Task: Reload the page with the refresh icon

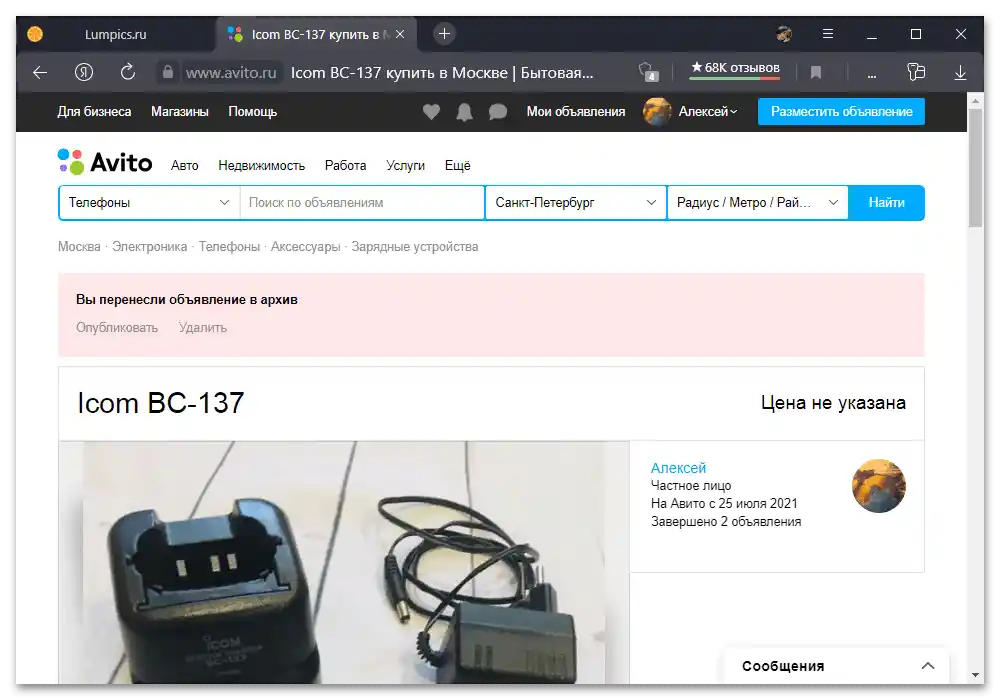Action: tap(128, 72)
